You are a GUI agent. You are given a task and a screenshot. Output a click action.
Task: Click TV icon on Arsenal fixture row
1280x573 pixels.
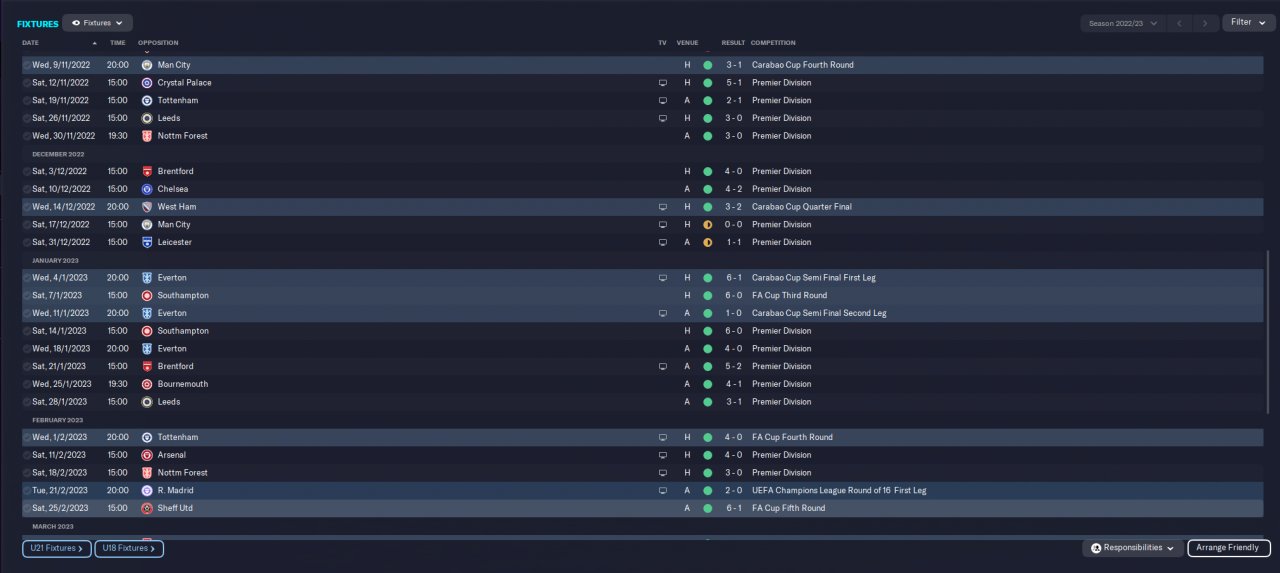(662, 455)
